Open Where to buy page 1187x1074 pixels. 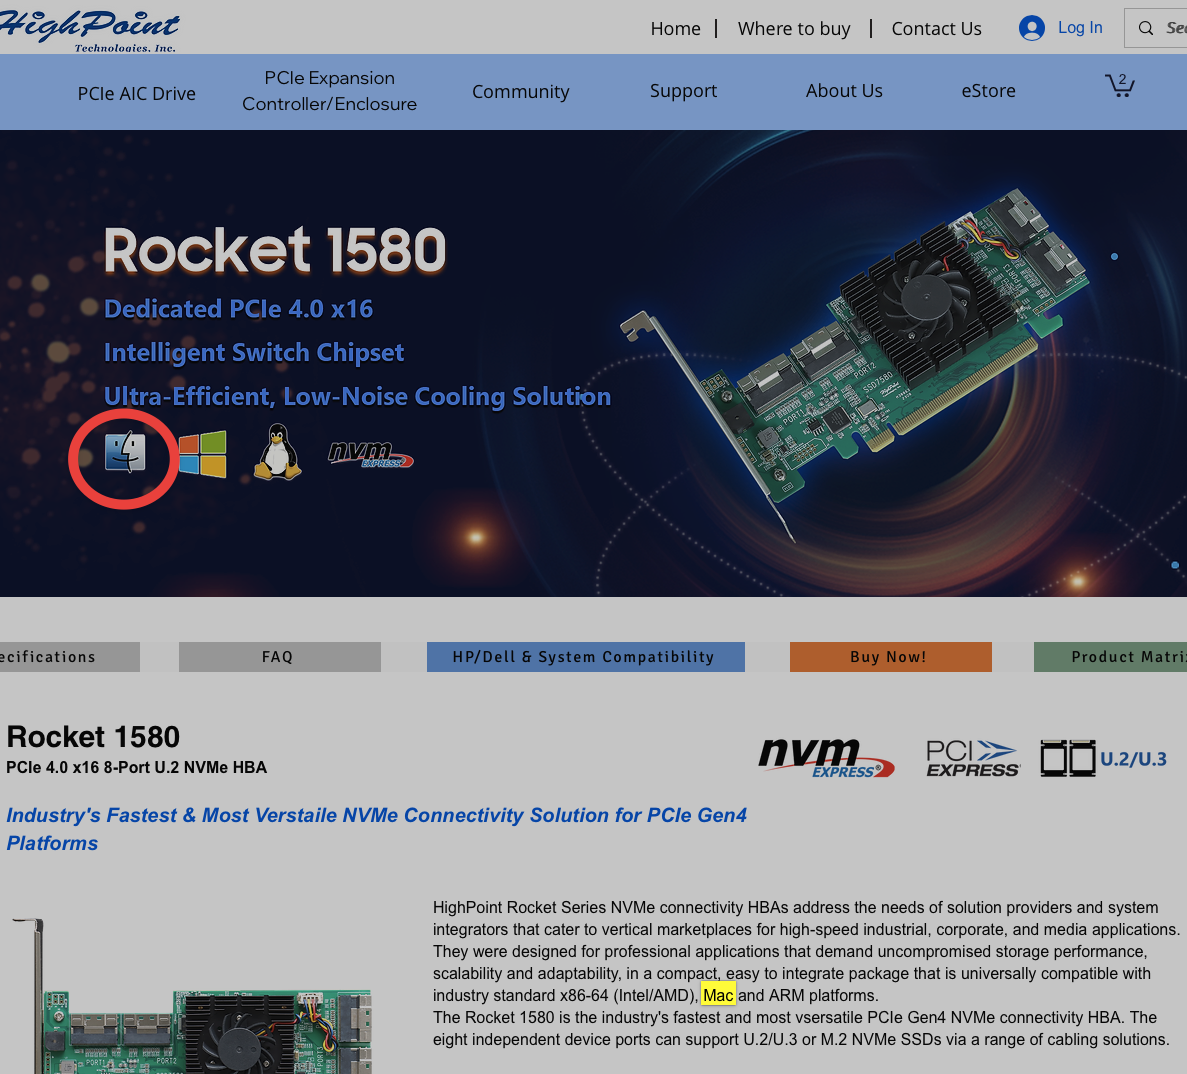(x=794, y=29)
